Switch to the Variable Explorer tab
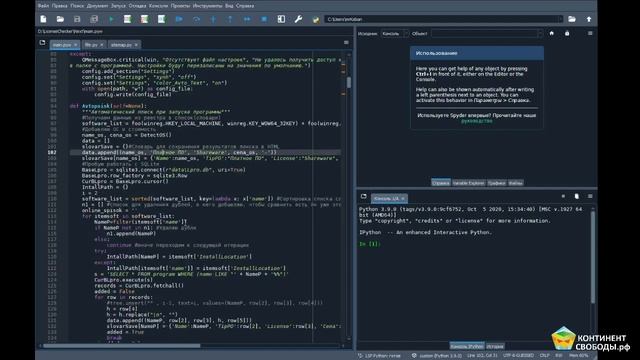The width and height of the screenshot is (640, 360). [468, 183]
